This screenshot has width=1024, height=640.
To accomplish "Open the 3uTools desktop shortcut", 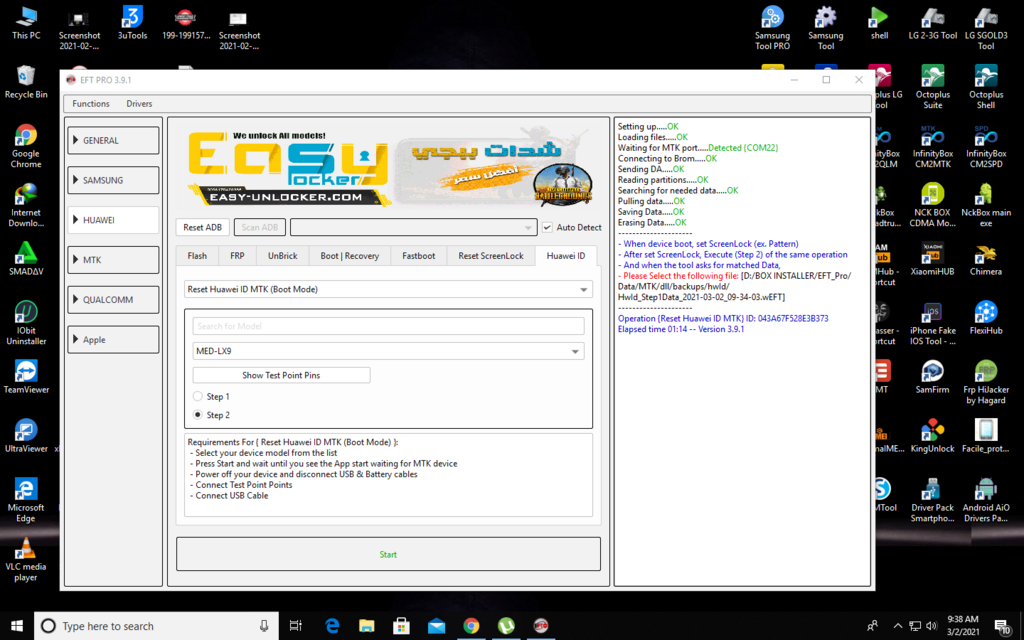I will pos(132,23).
